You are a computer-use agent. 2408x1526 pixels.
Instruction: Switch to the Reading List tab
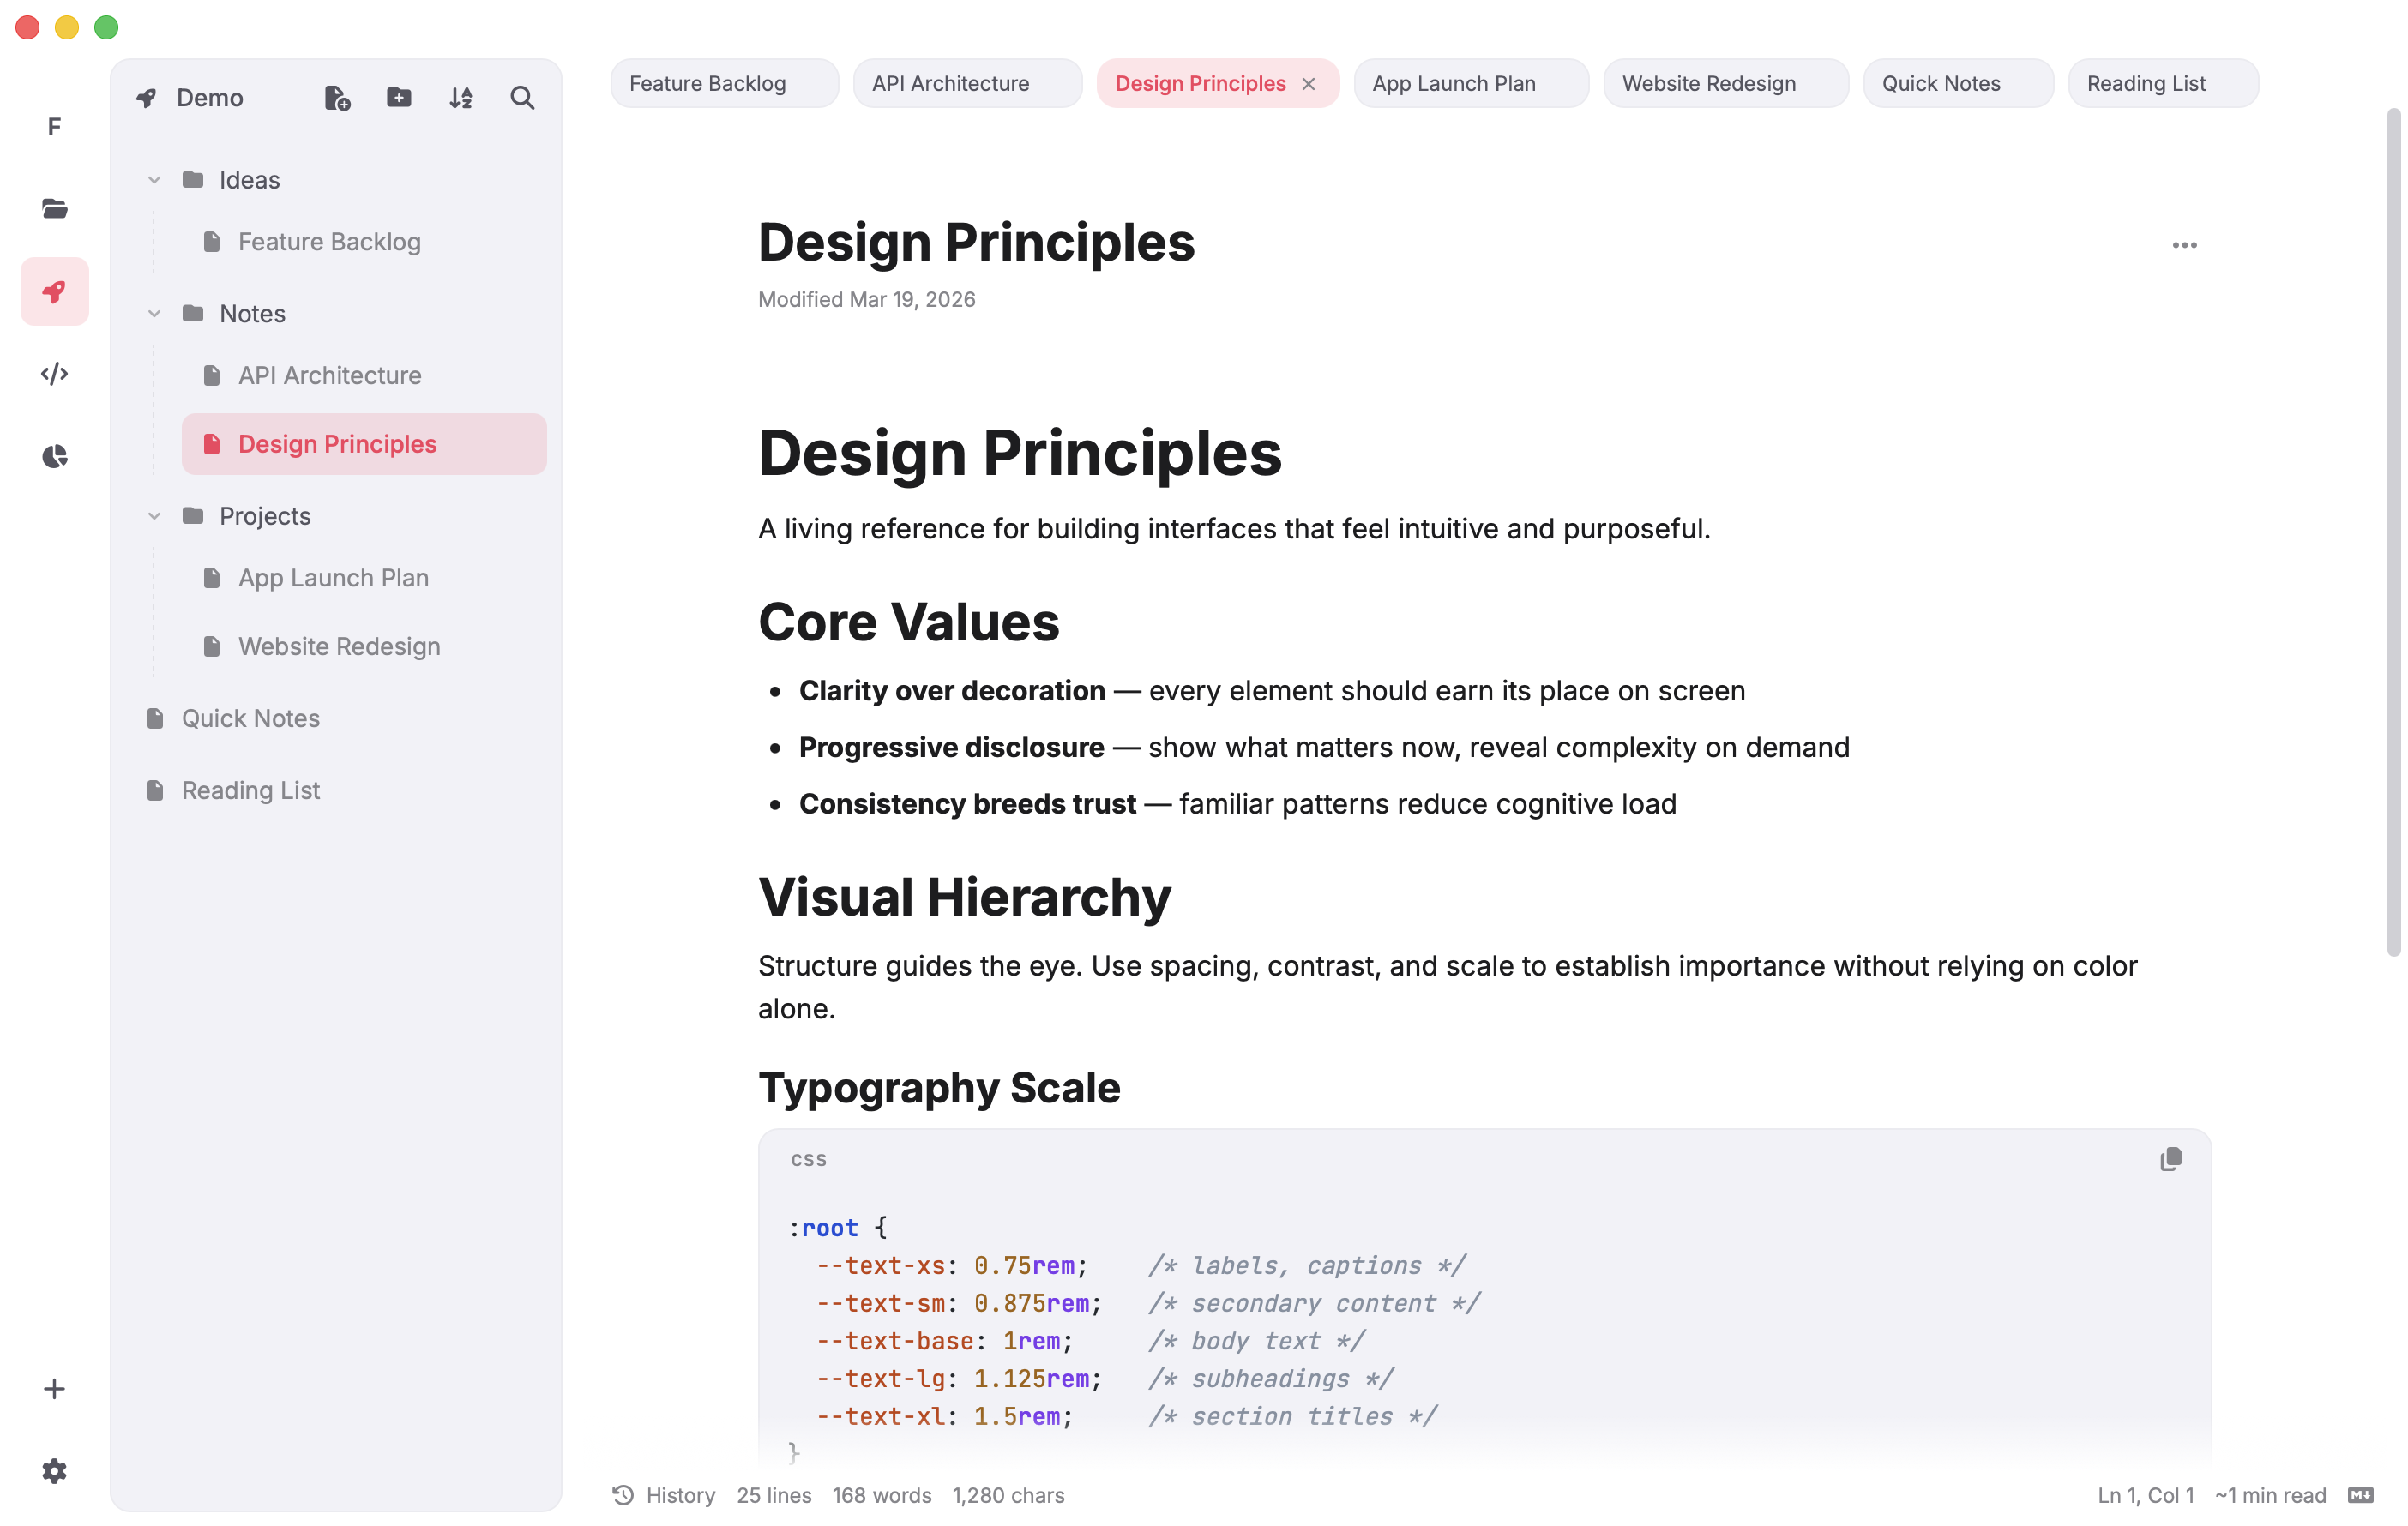tap(2162, 84)
